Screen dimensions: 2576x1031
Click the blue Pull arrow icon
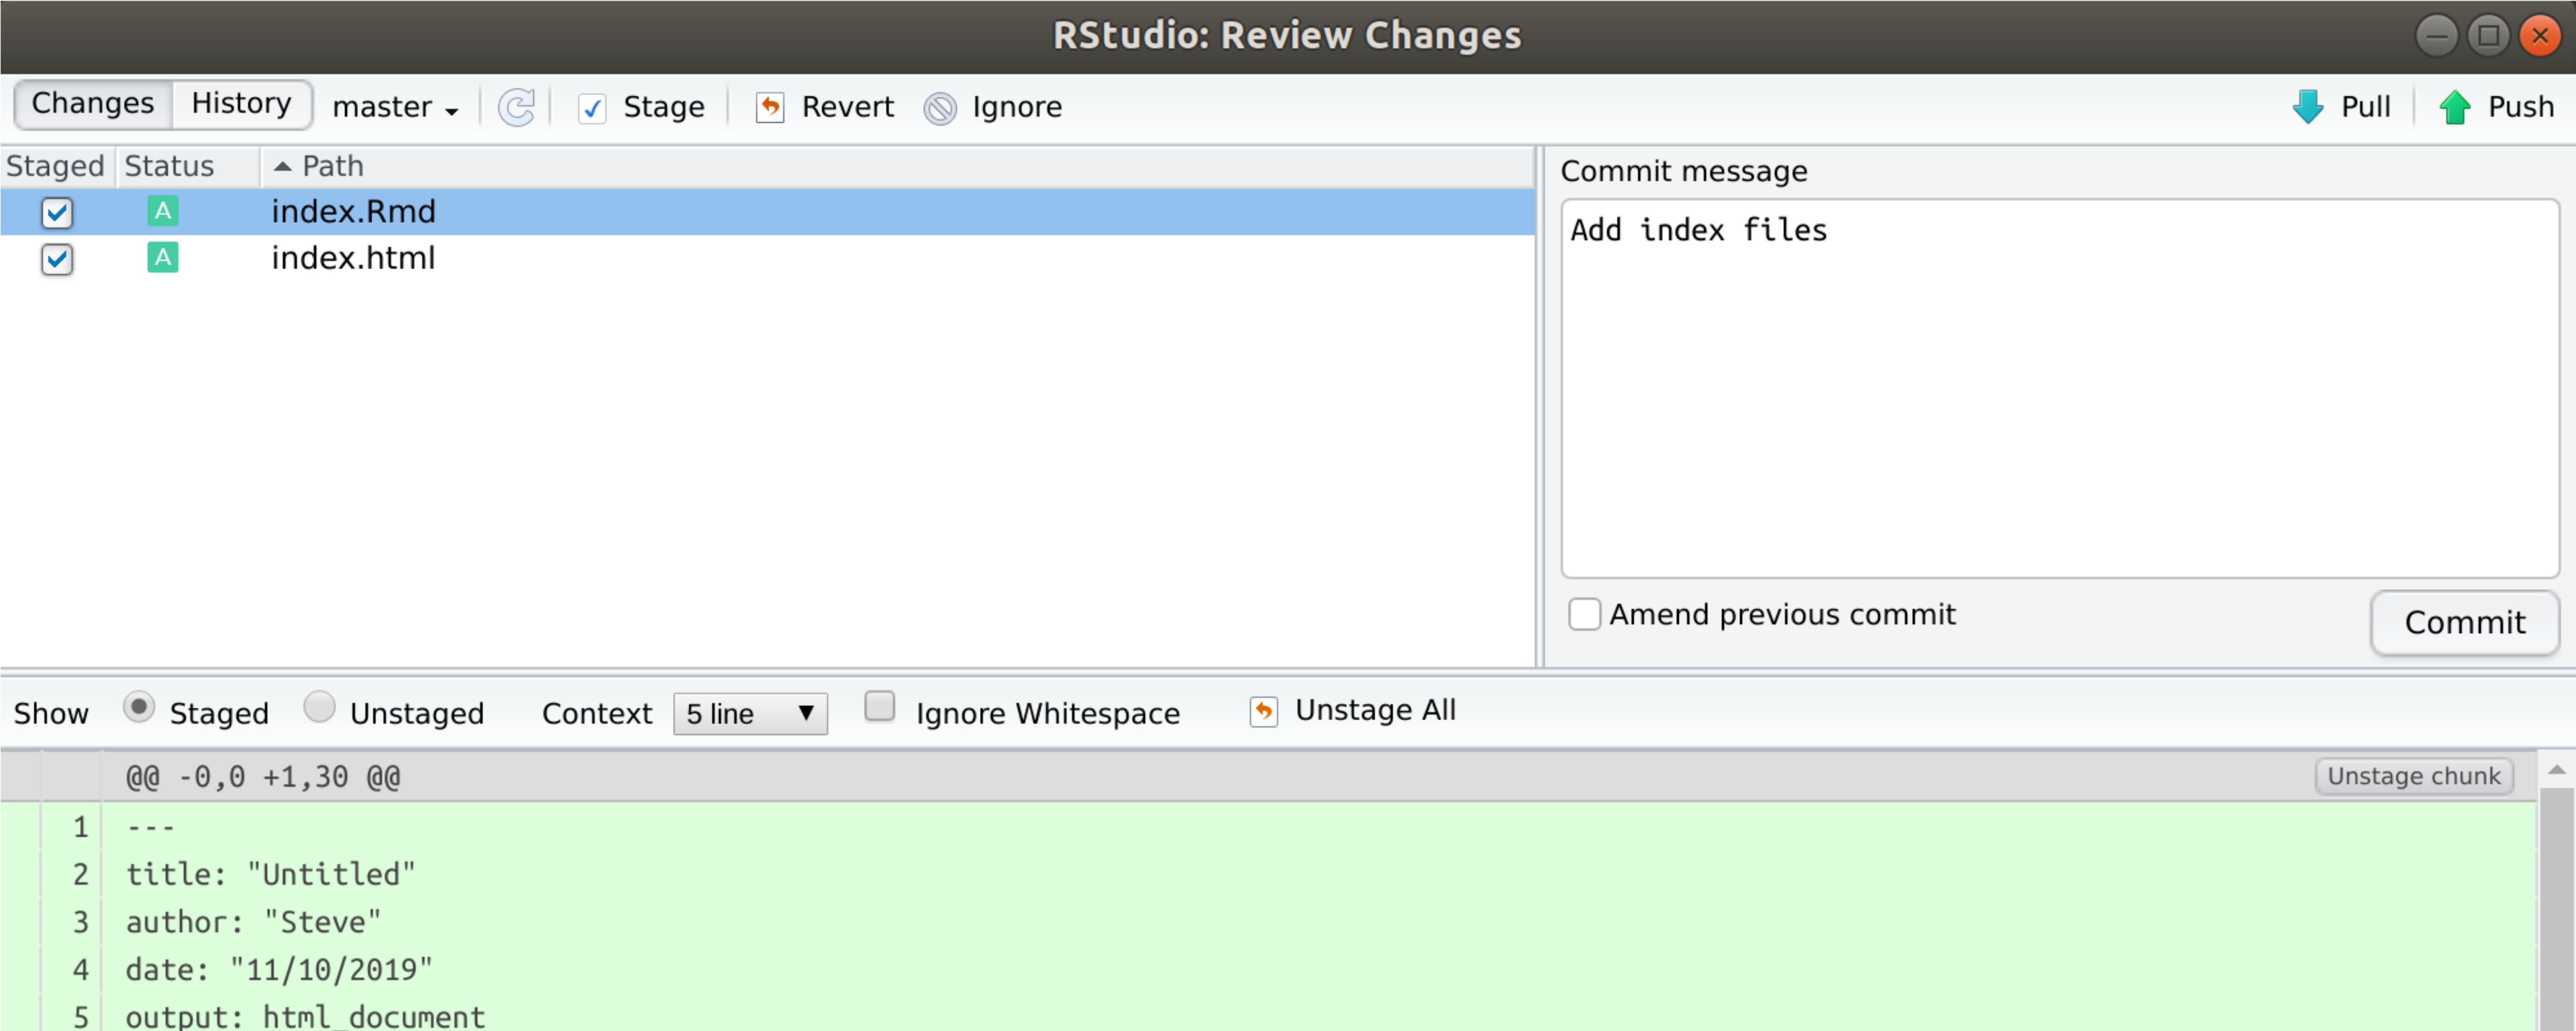click(2308, 107)
